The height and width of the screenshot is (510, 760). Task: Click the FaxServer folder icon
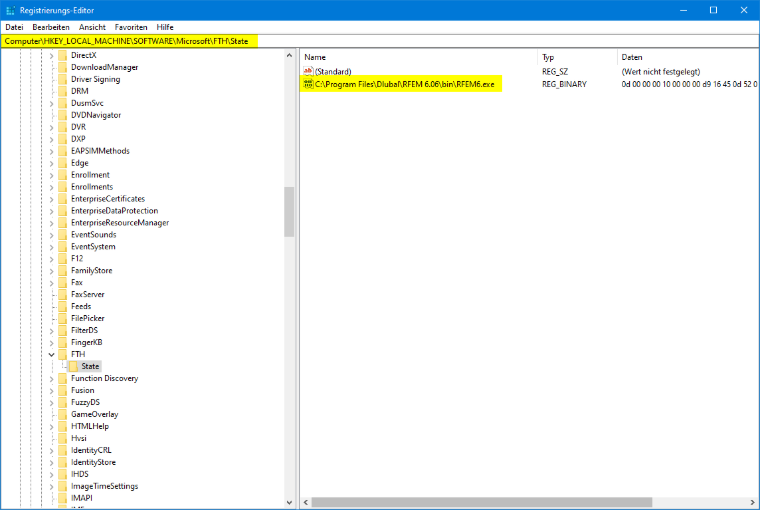[x=63, y=294]
